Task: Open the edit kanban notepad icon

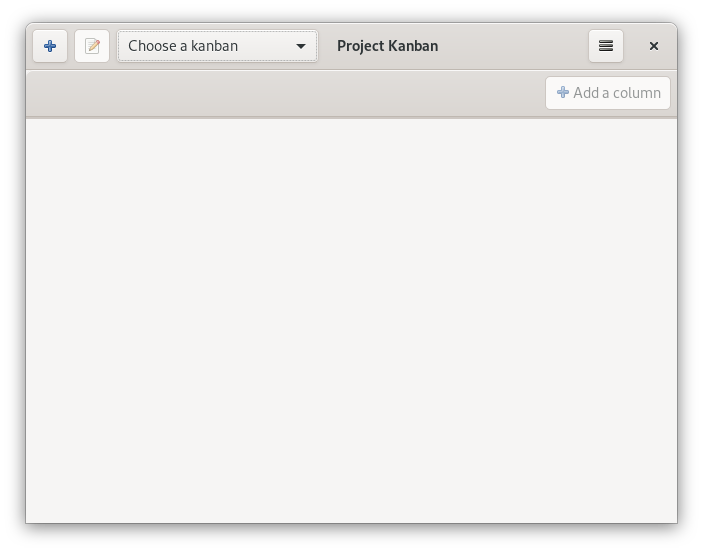Action: coord(92,46)
